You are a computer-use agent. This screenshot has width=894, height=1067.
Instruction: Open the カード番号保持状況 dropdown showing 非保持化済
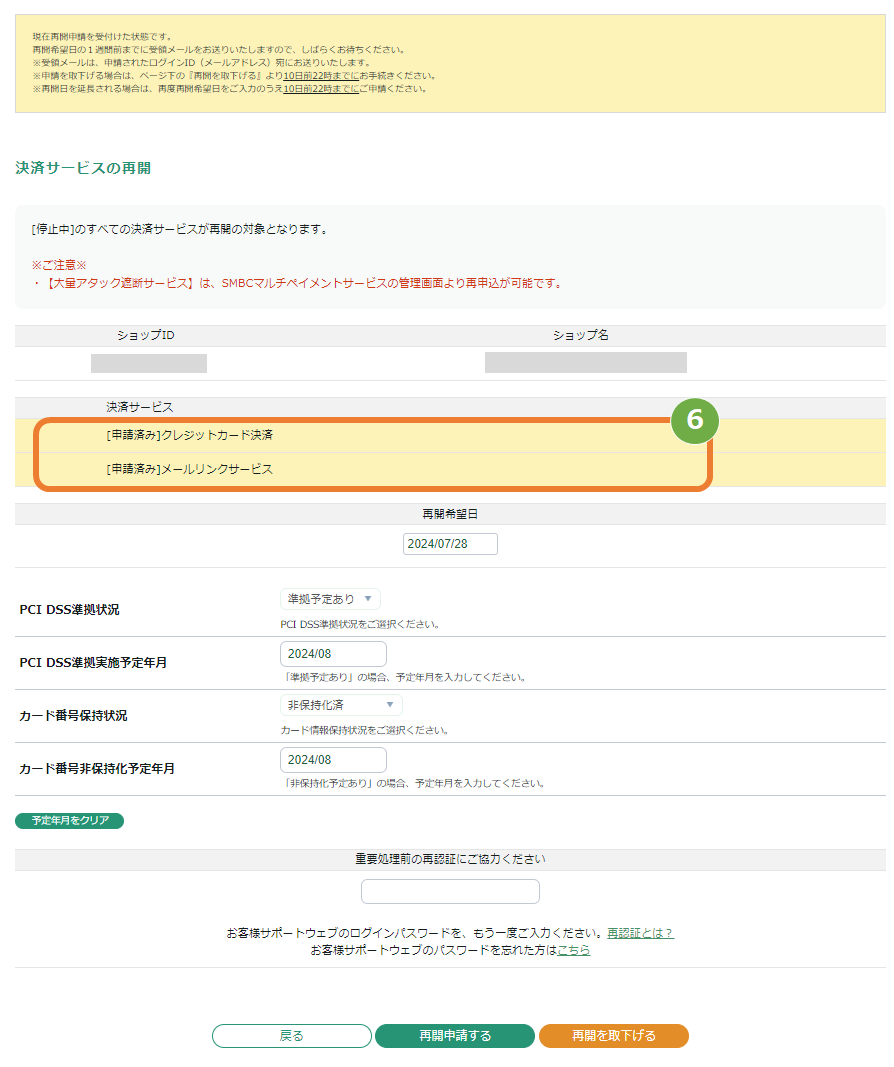point(341,705)
